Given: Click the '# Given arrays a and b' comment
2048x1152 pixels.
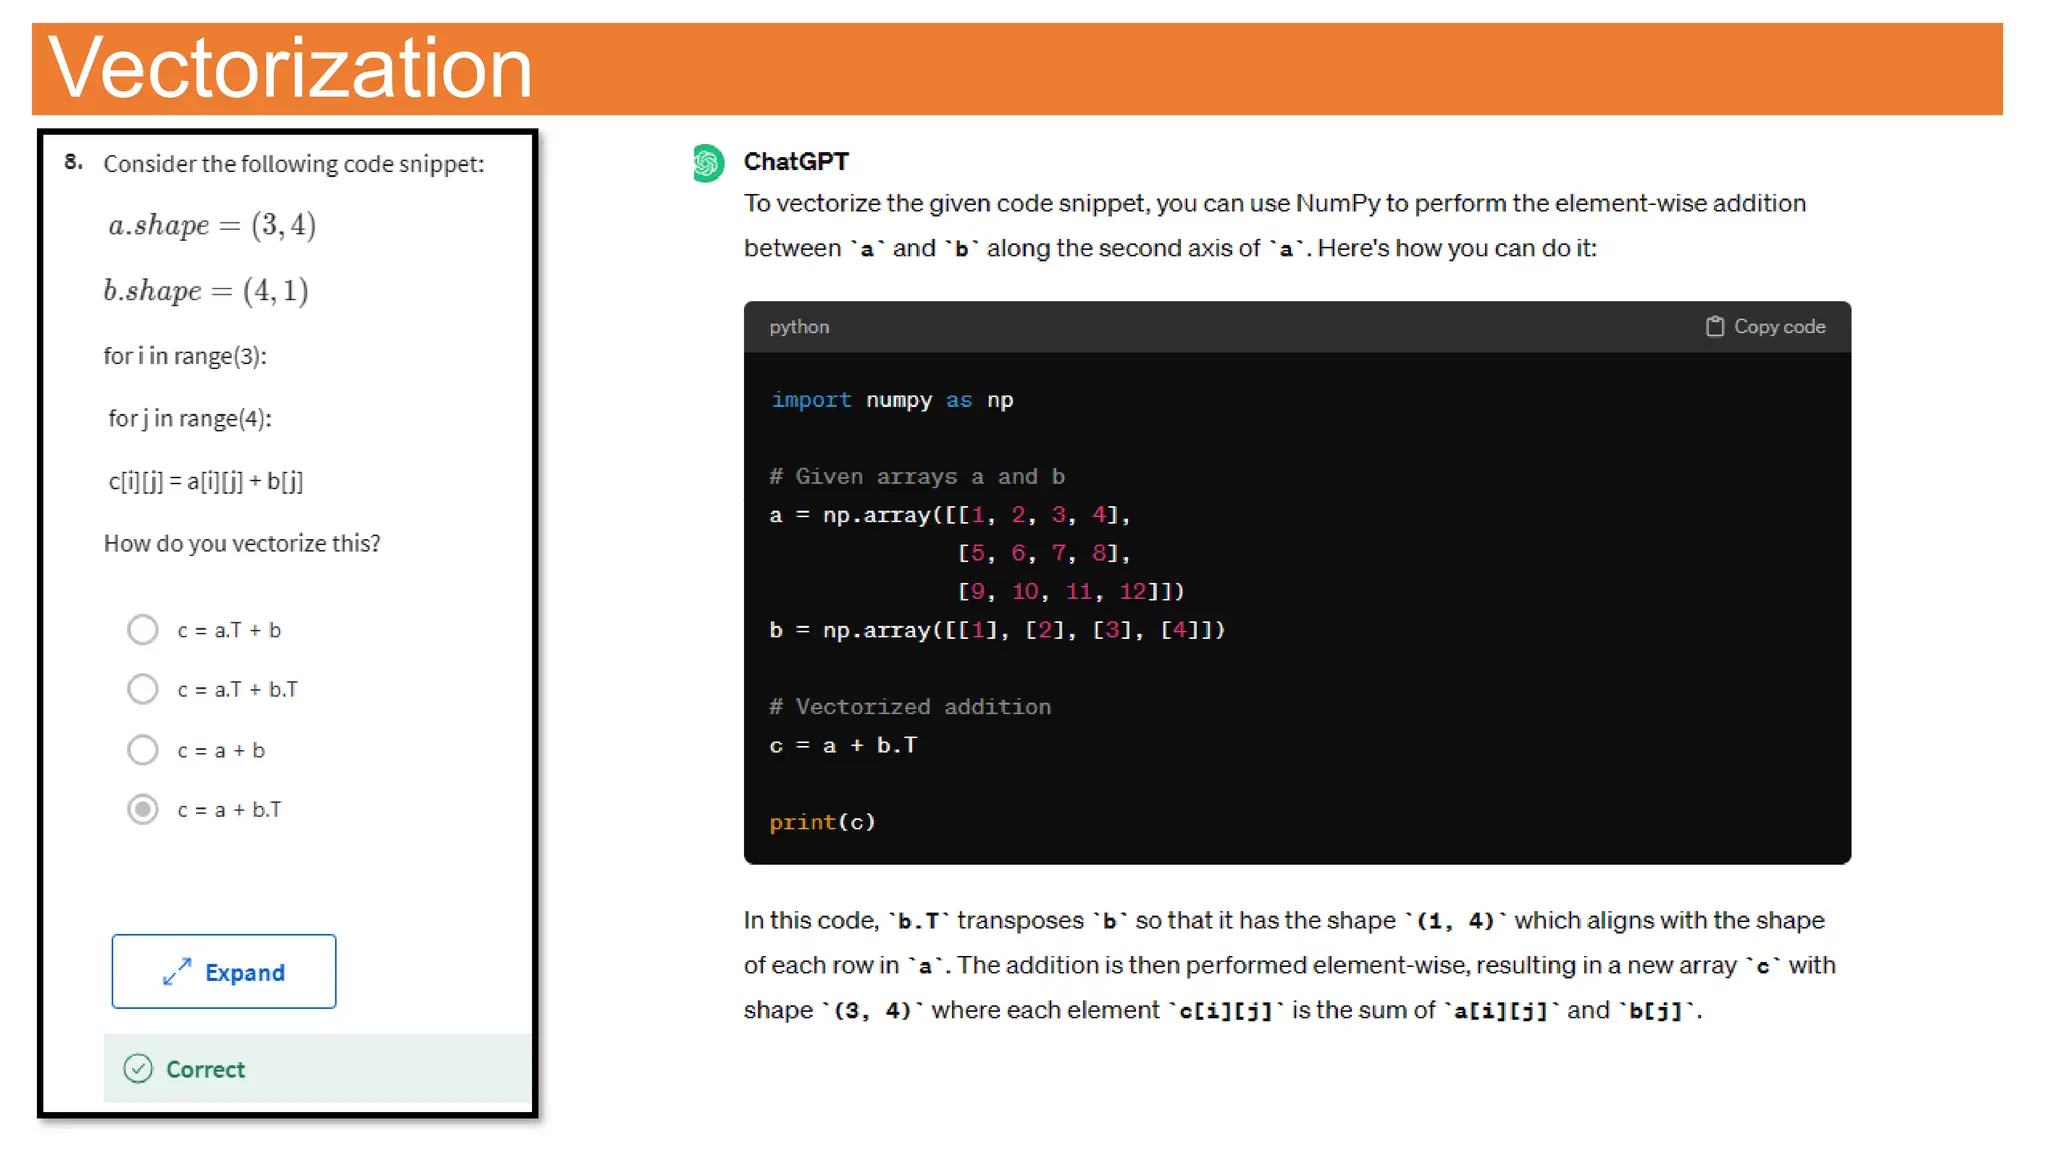Looking at the screenshot, I should (x=917, y=477).
